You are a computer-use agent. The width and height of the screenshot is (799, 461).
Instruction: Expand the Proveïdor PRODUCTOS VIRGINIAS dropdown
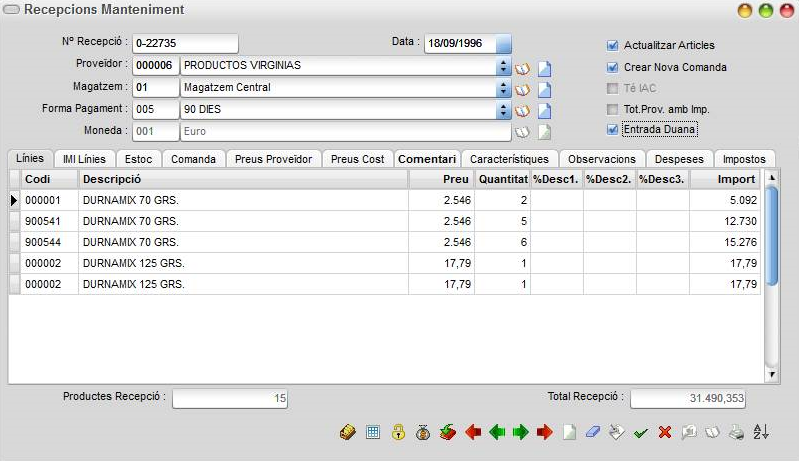pyautogui.click(x=503, y=66)
